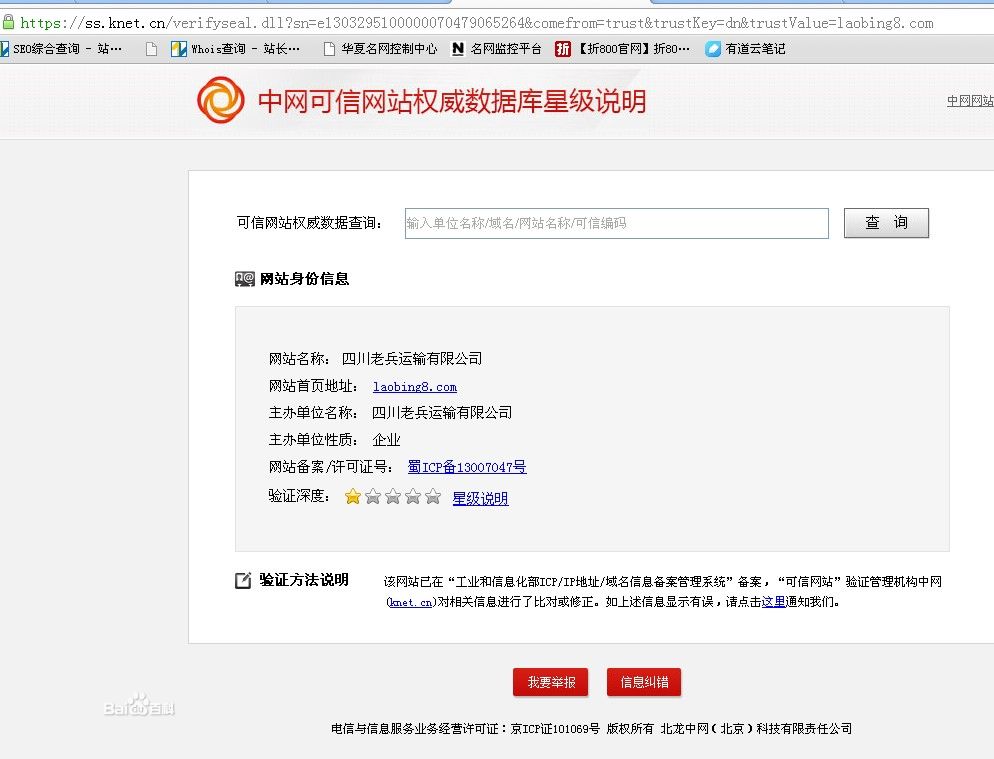994x759 pixels.
Task: Open the Whois查询 bookmark
Action: [x=235, y=48]
